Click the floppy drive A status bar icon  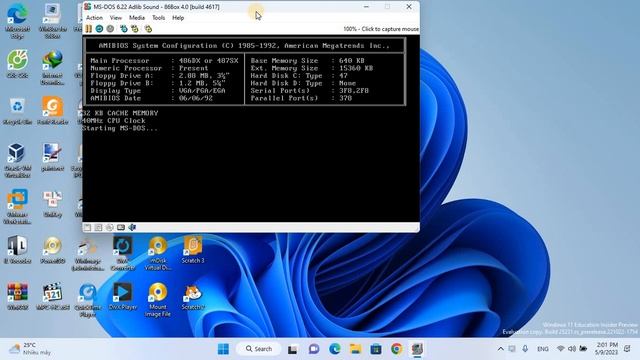pyautogui.click(x=87, y=227)
